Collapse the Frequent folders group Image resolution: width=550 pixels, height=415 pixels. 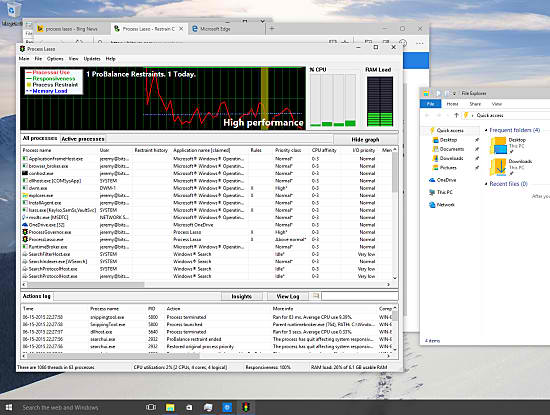pyautogui.click(x=486, y=130)
